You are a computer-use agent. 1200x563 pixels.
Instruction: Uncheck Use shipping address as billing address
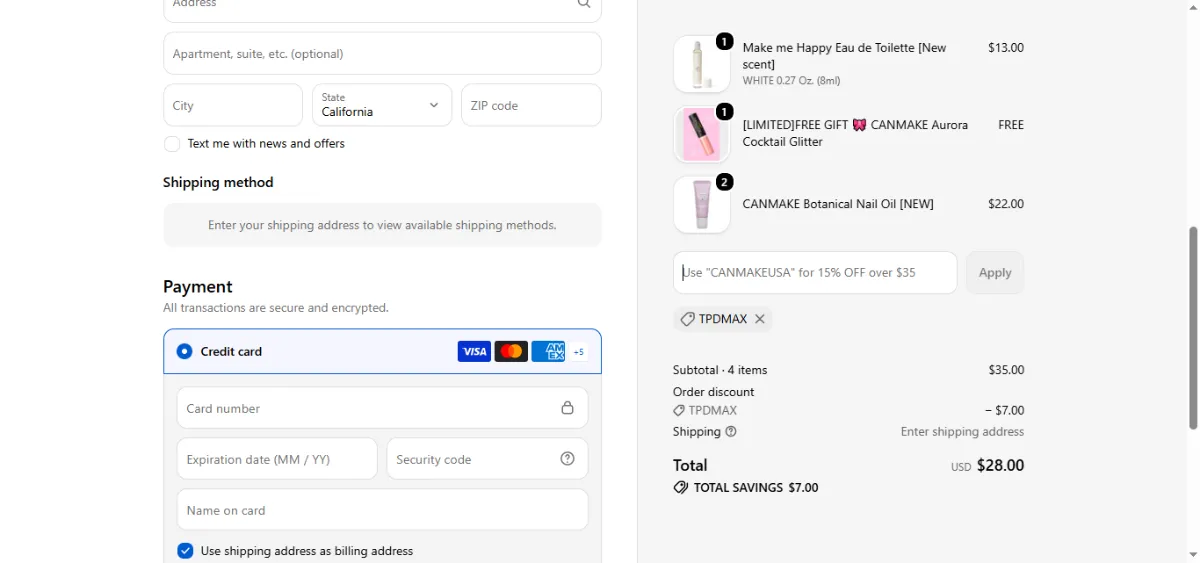coord(185,551)
